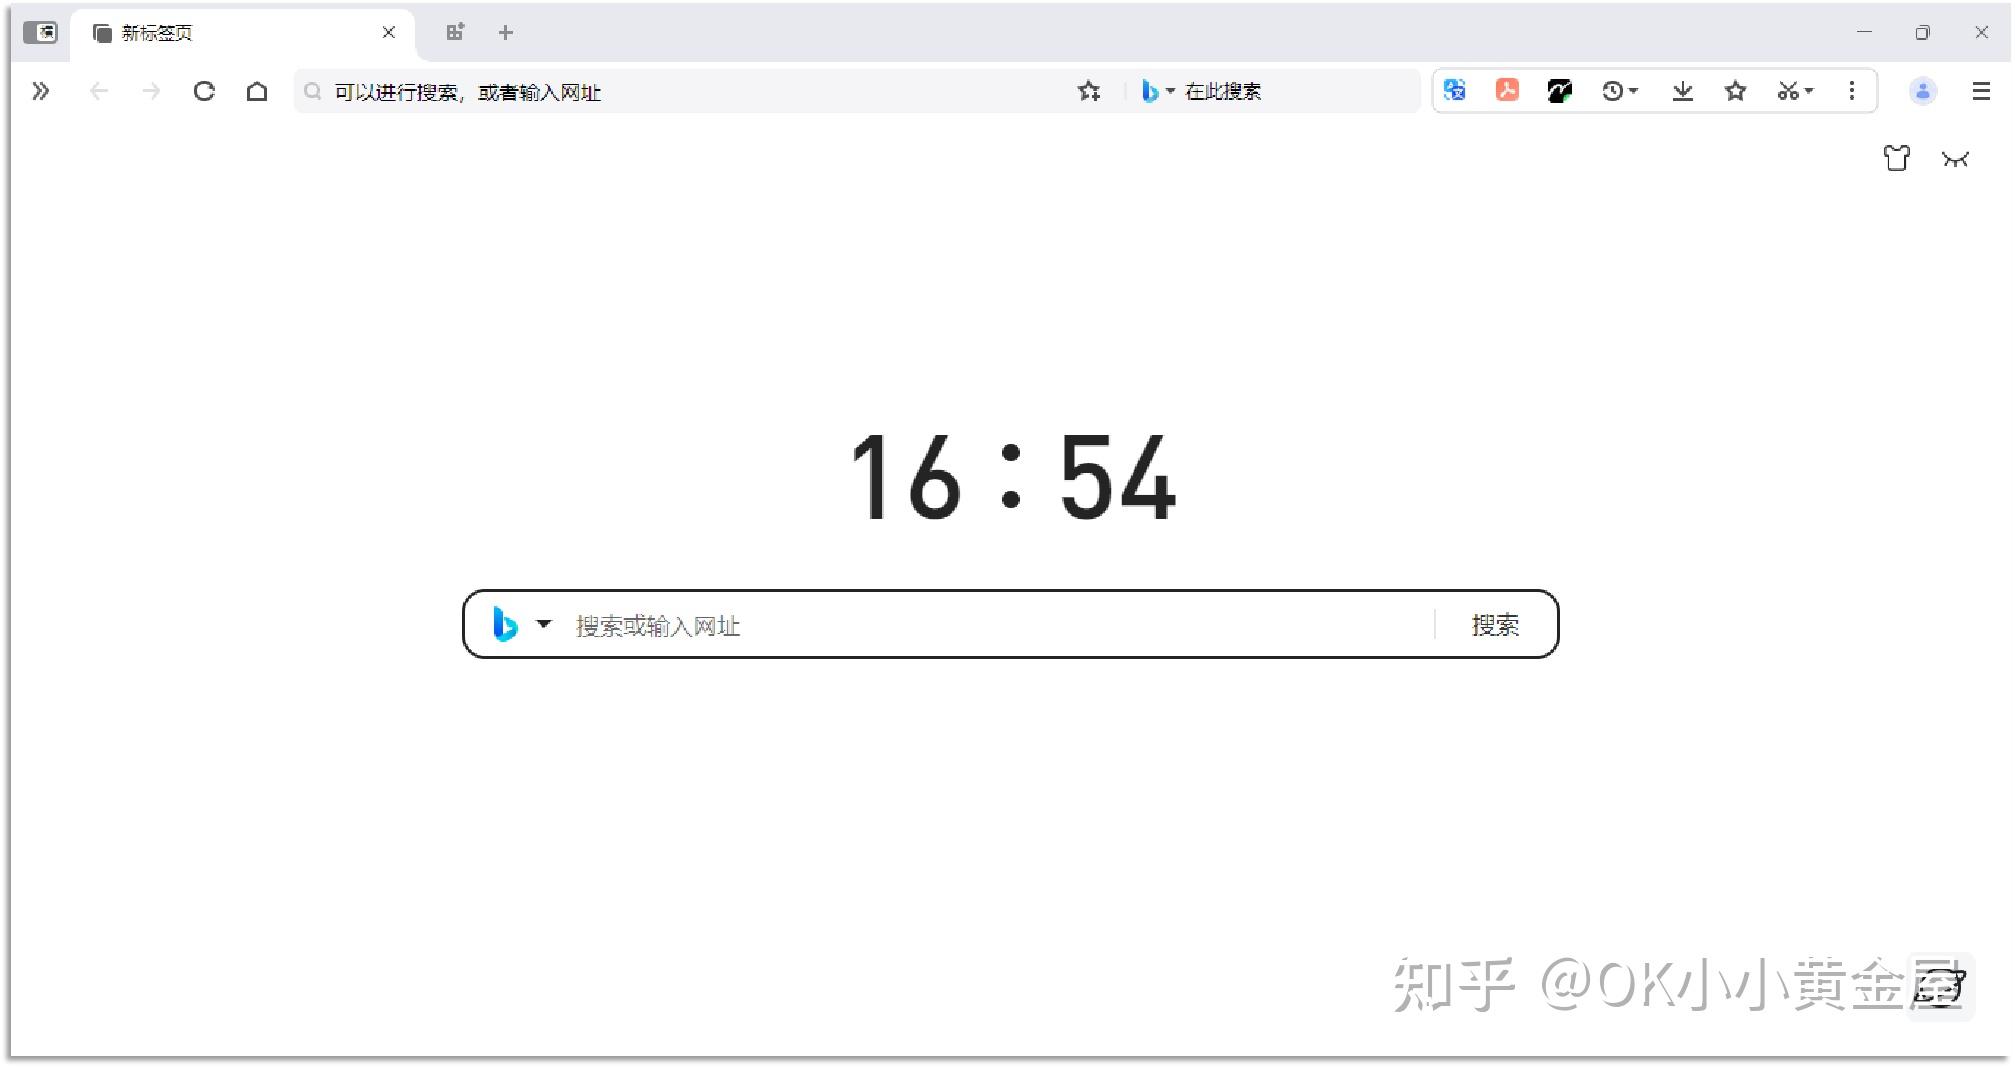Click the home button in the toolbar

(x=258, y=91)
